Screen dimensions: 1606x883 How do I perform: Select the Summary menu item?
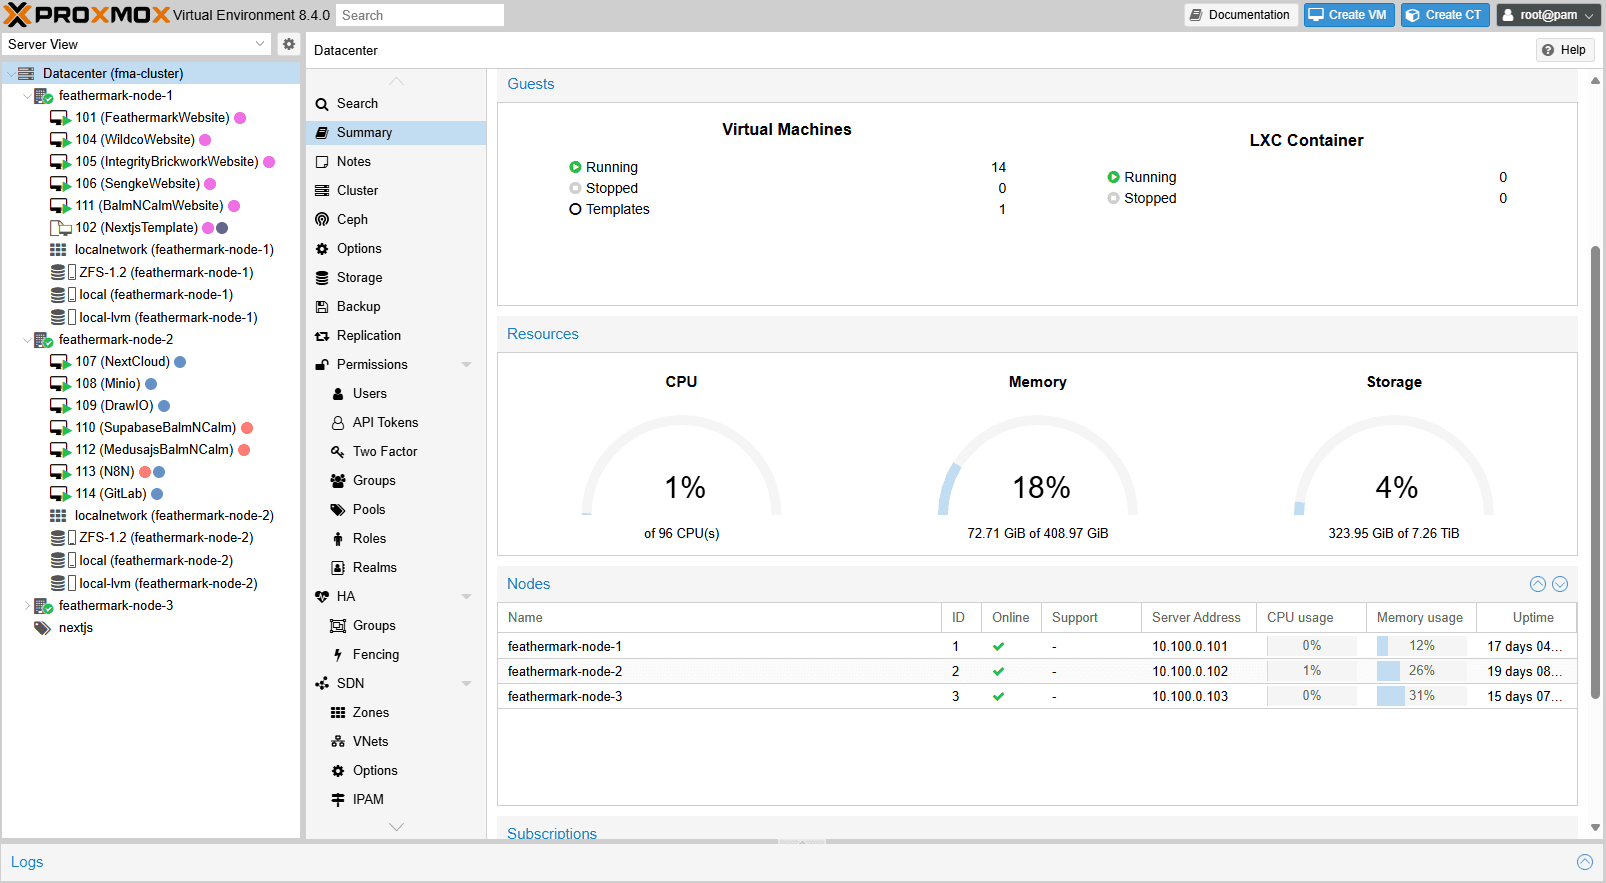point(396,133)
